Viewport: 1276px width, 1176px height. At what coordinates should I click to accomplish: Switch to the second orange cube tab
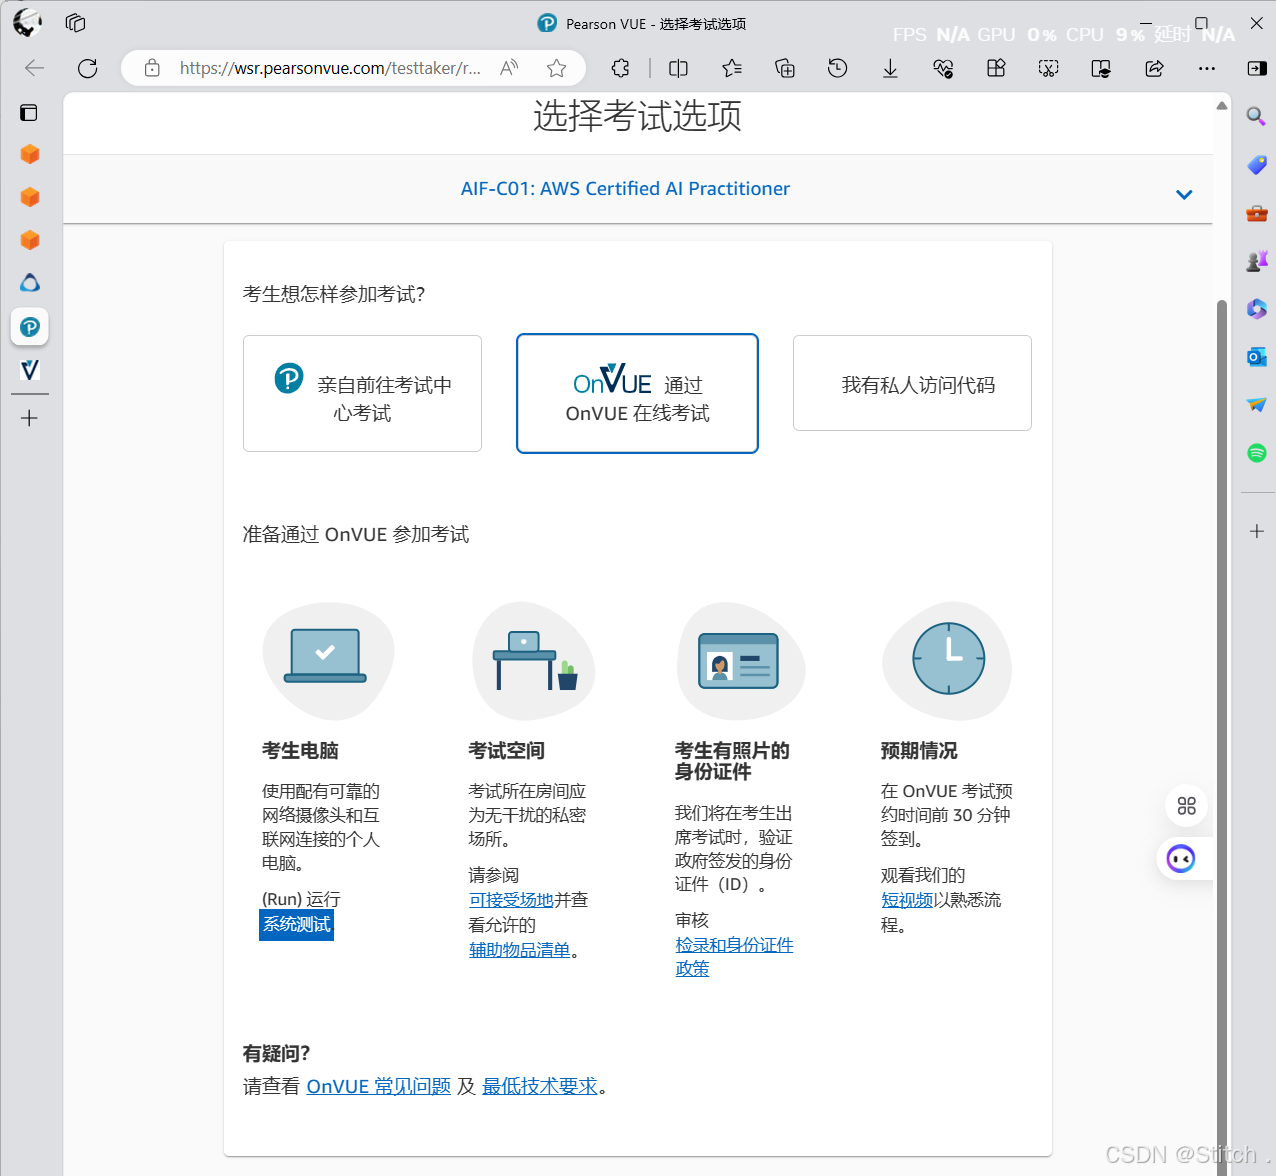pyautogui.click(x=30, y=197)
